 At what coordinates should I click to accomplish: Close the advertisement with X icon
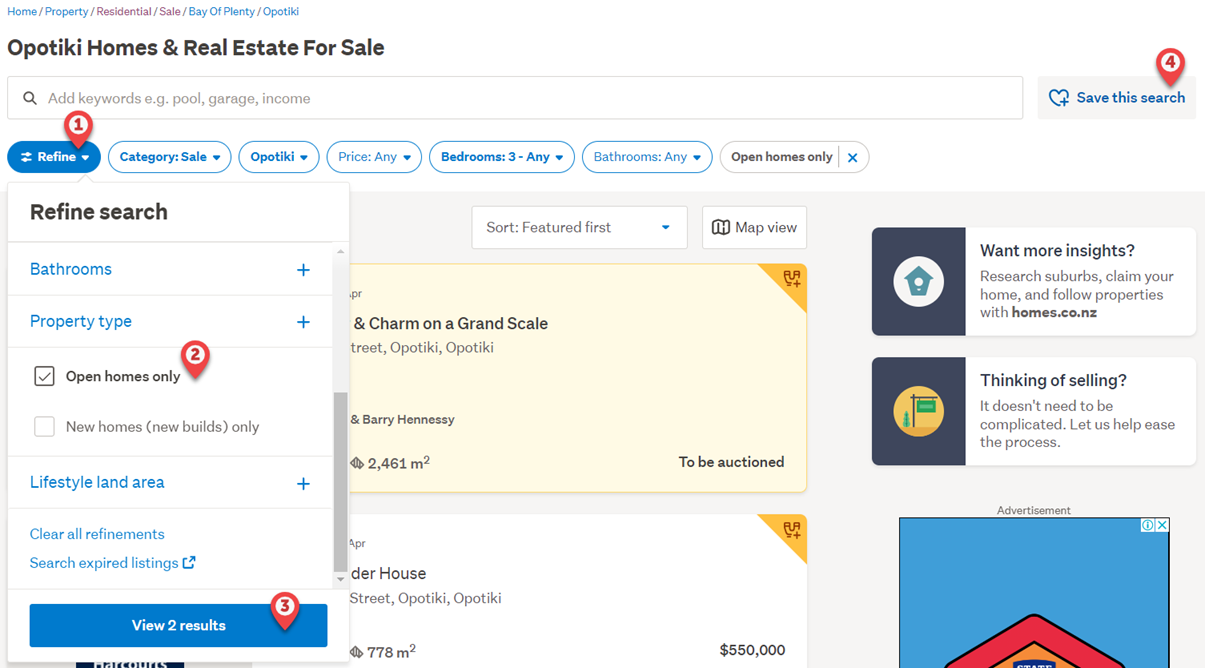(1162, 525)
